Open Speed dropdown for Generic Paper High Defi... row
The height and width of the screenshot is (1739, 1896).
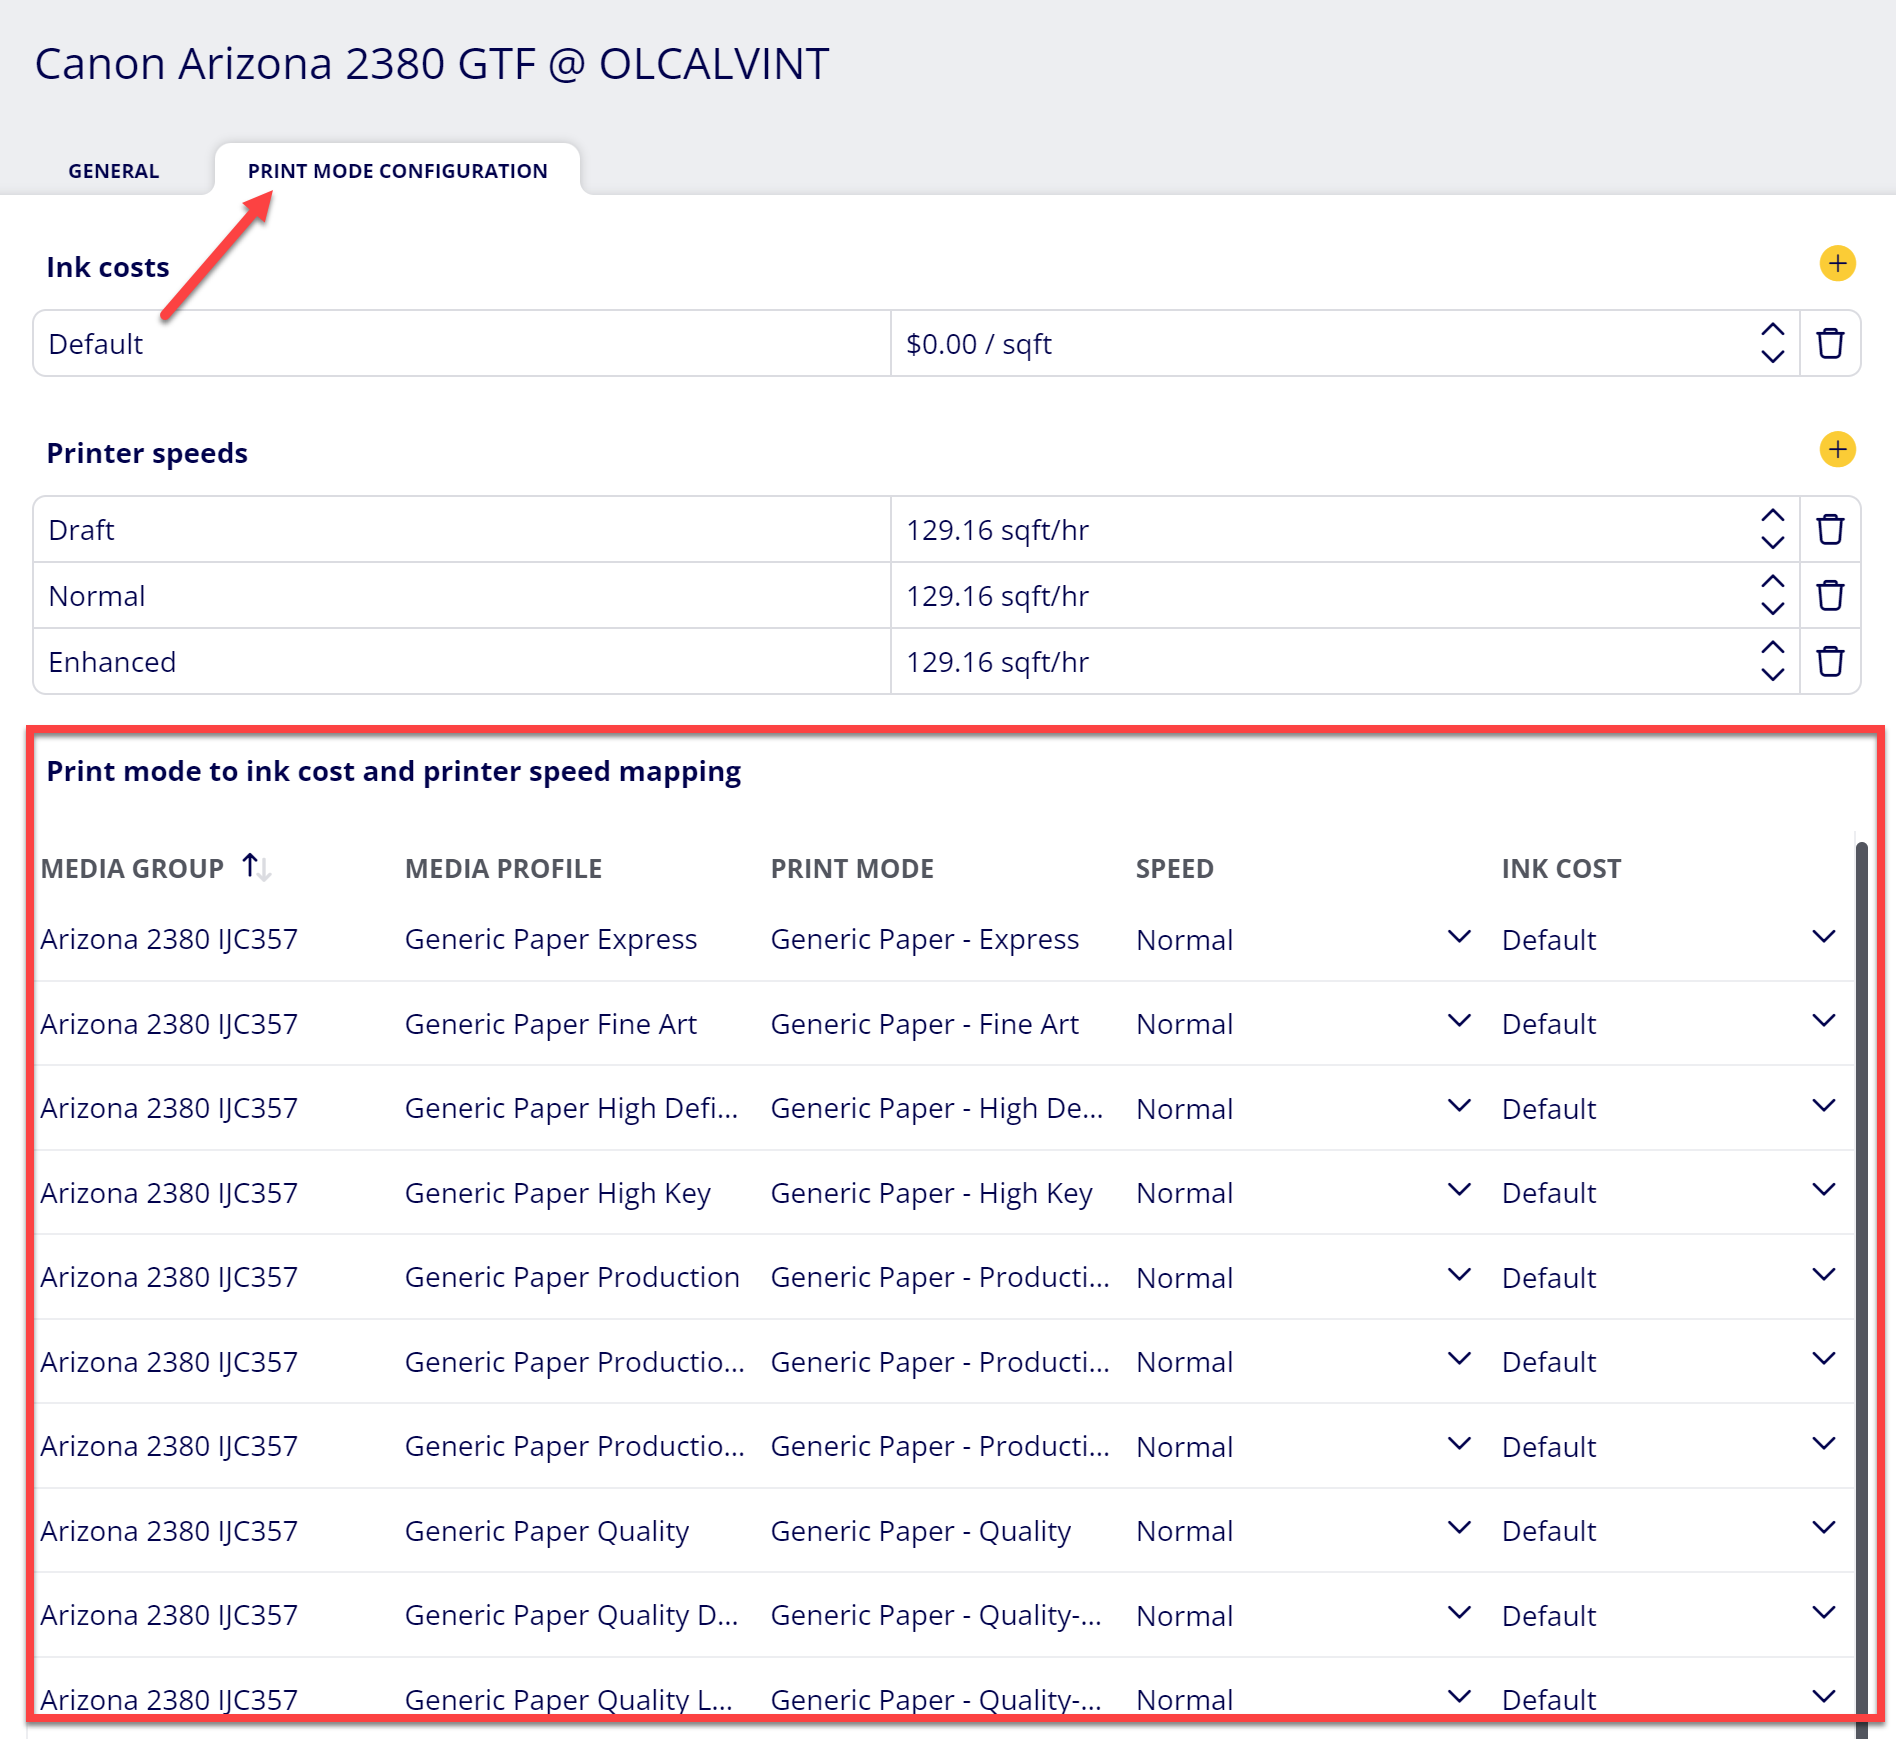[1459, 1107]
